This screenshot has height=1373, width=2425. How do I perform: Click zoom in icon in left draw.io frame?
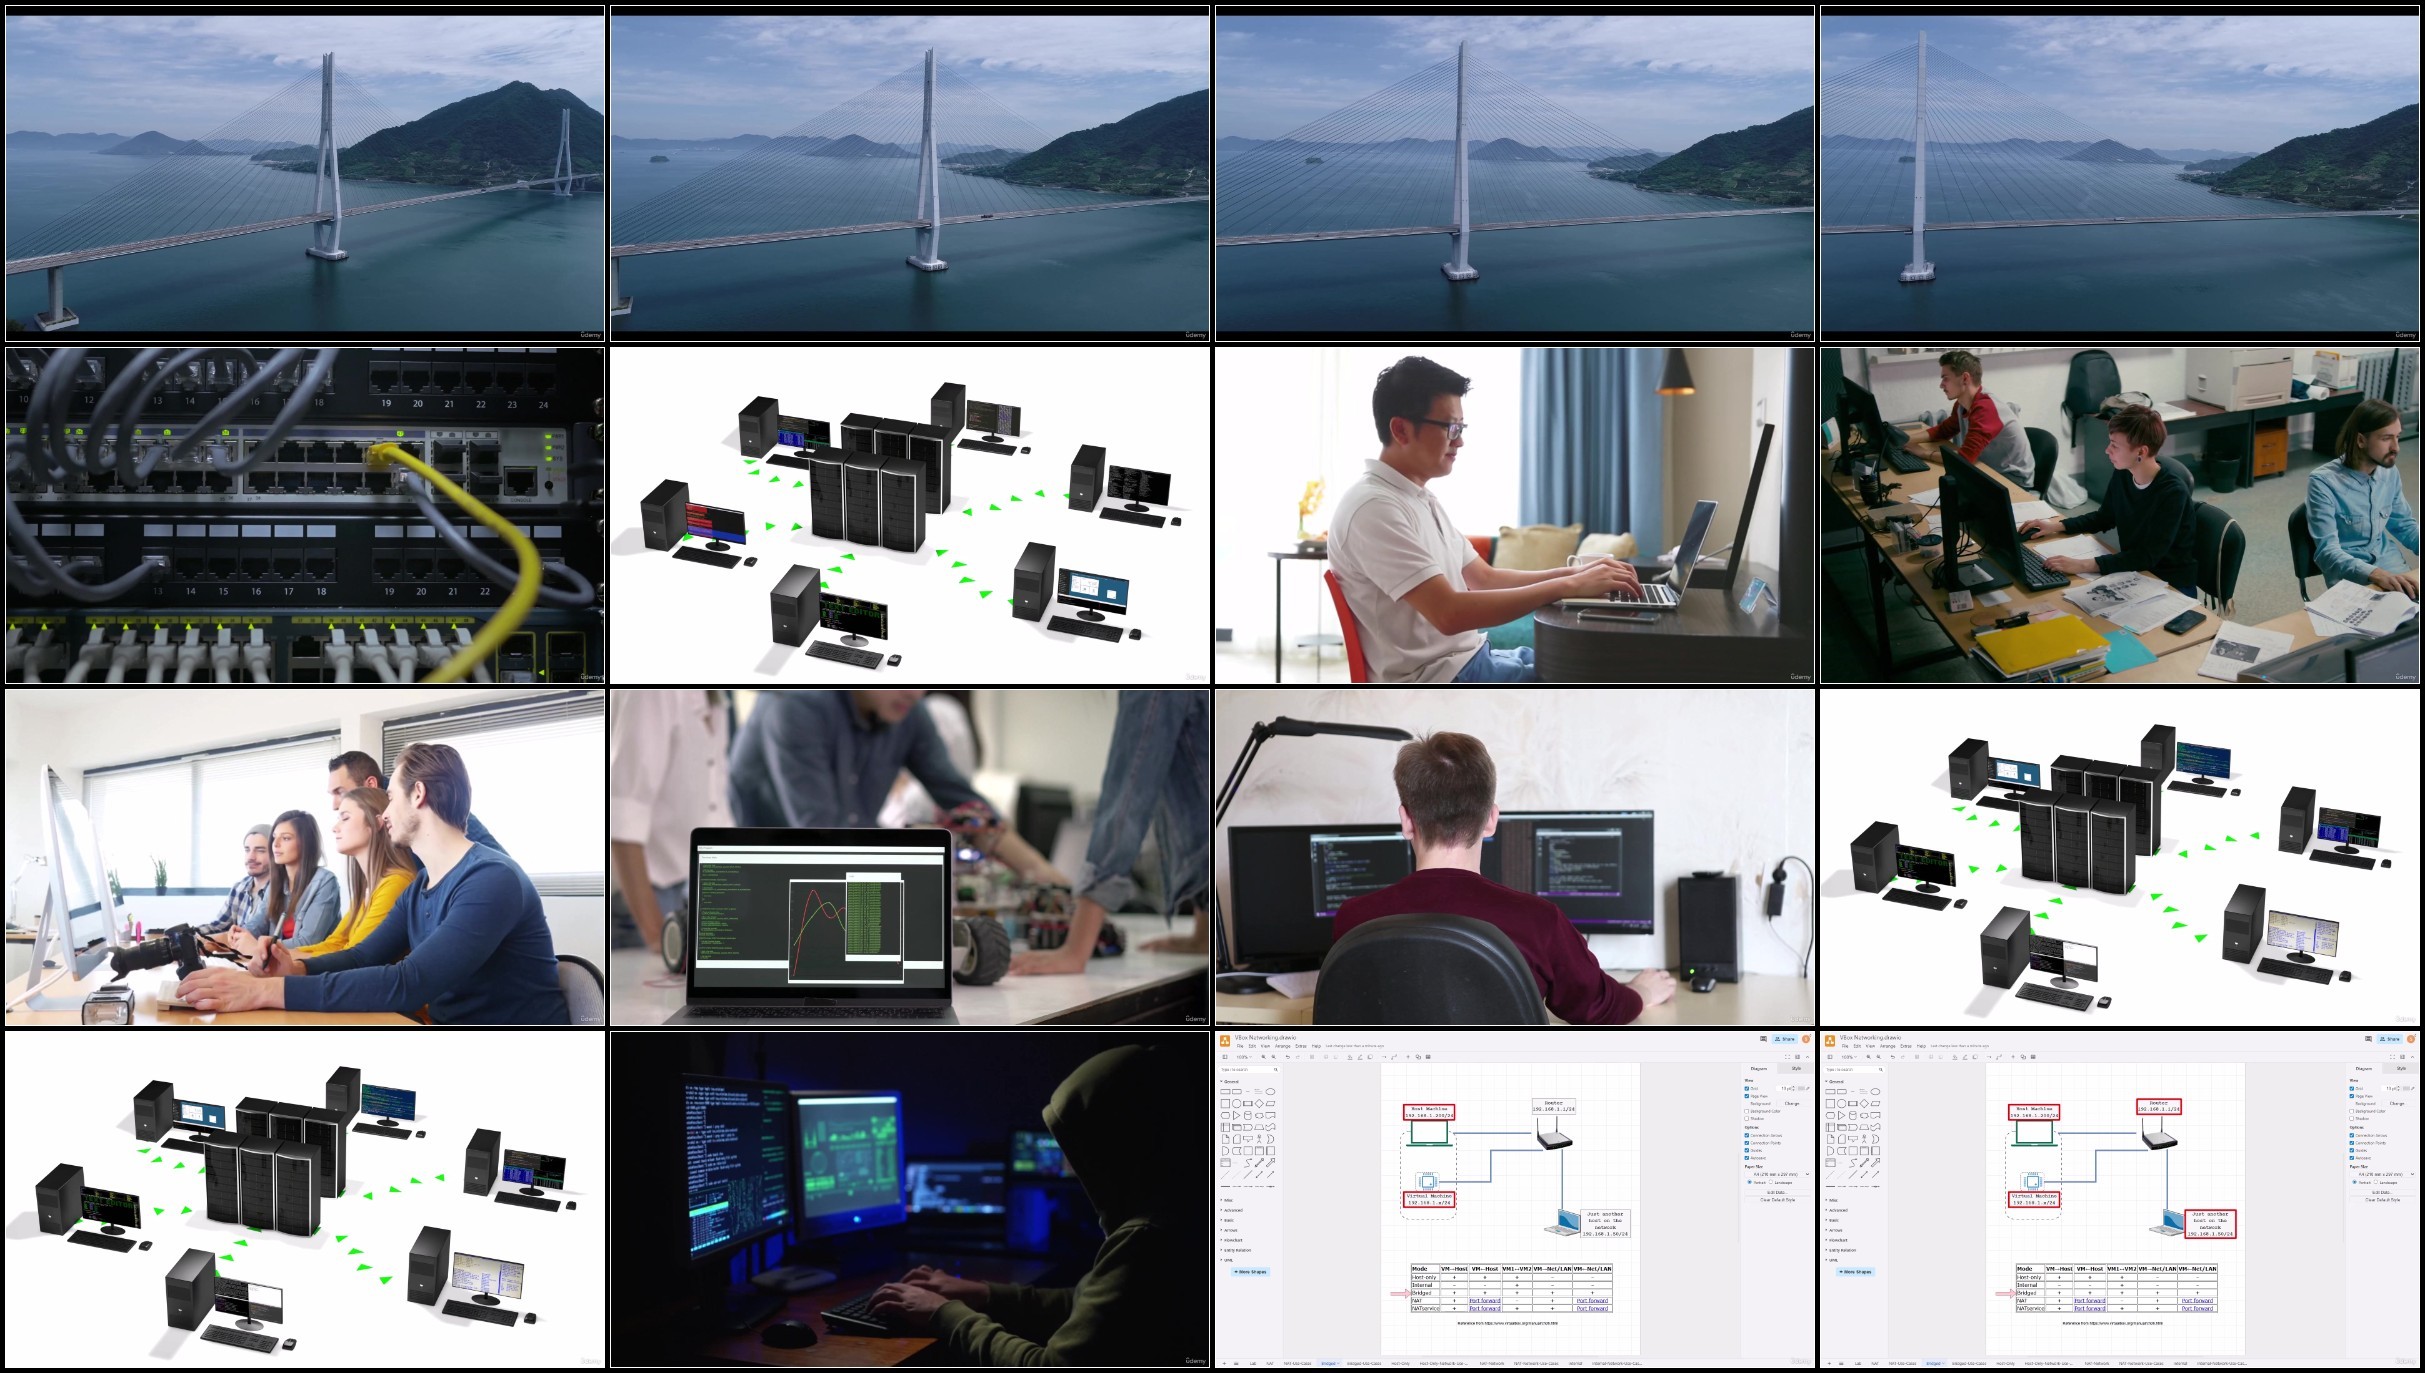tap(1263, 1057)
